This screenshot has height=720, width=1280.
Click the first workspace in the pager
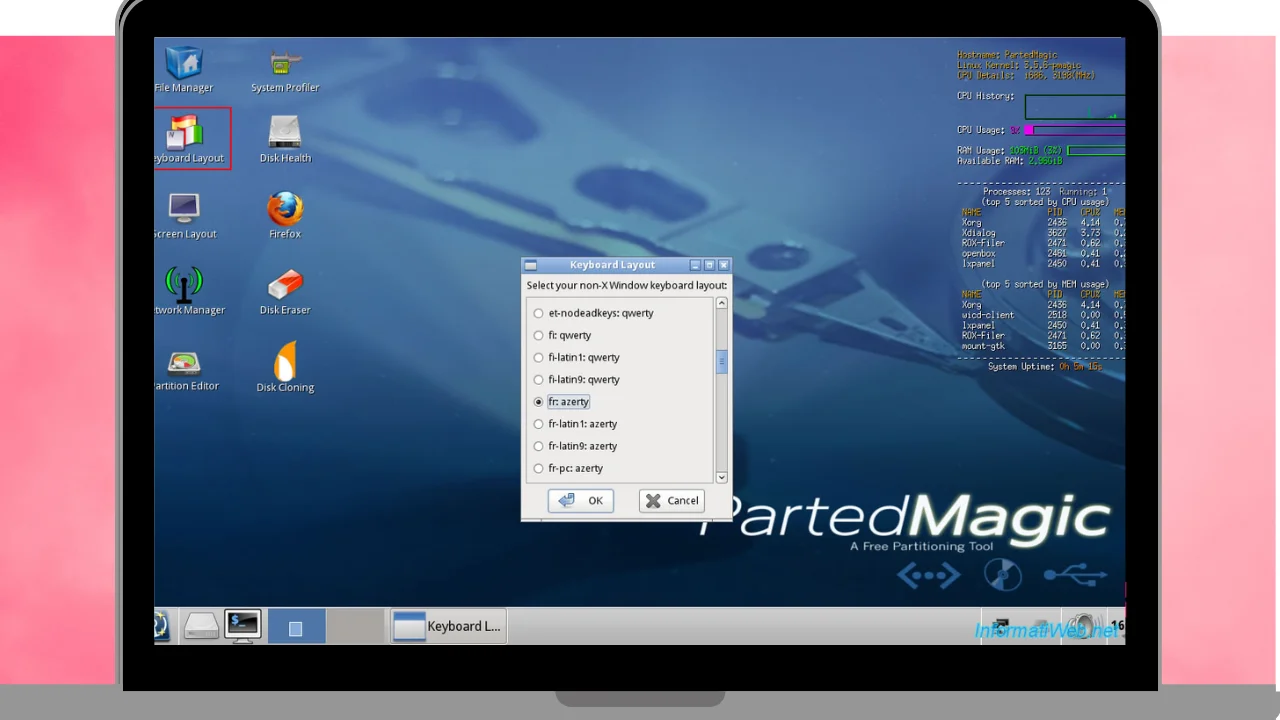[296, 626]
